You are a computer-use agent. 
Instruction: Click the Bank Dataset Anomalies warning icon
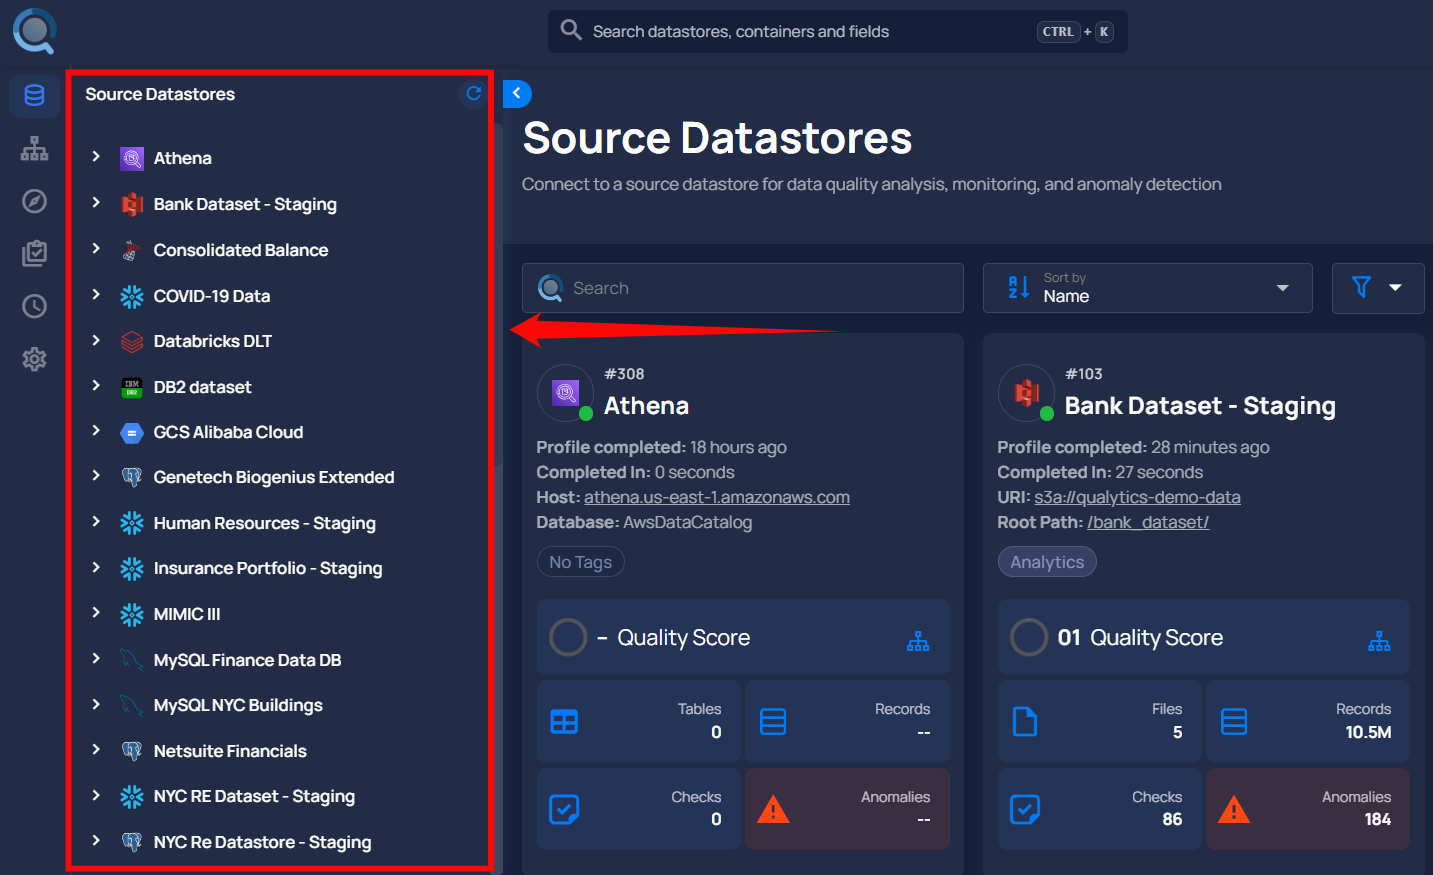pyautogui.click(x=1234, y=809)
